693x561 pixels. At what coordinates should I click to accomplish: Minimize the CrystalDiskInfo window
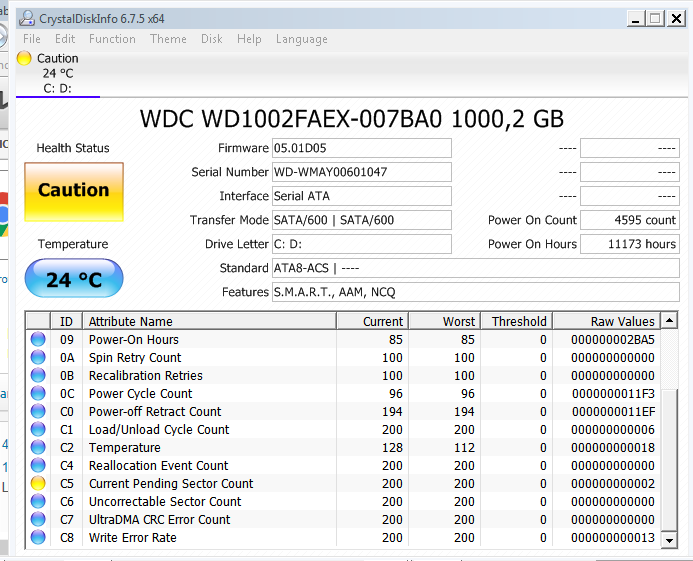coord(636,19)
